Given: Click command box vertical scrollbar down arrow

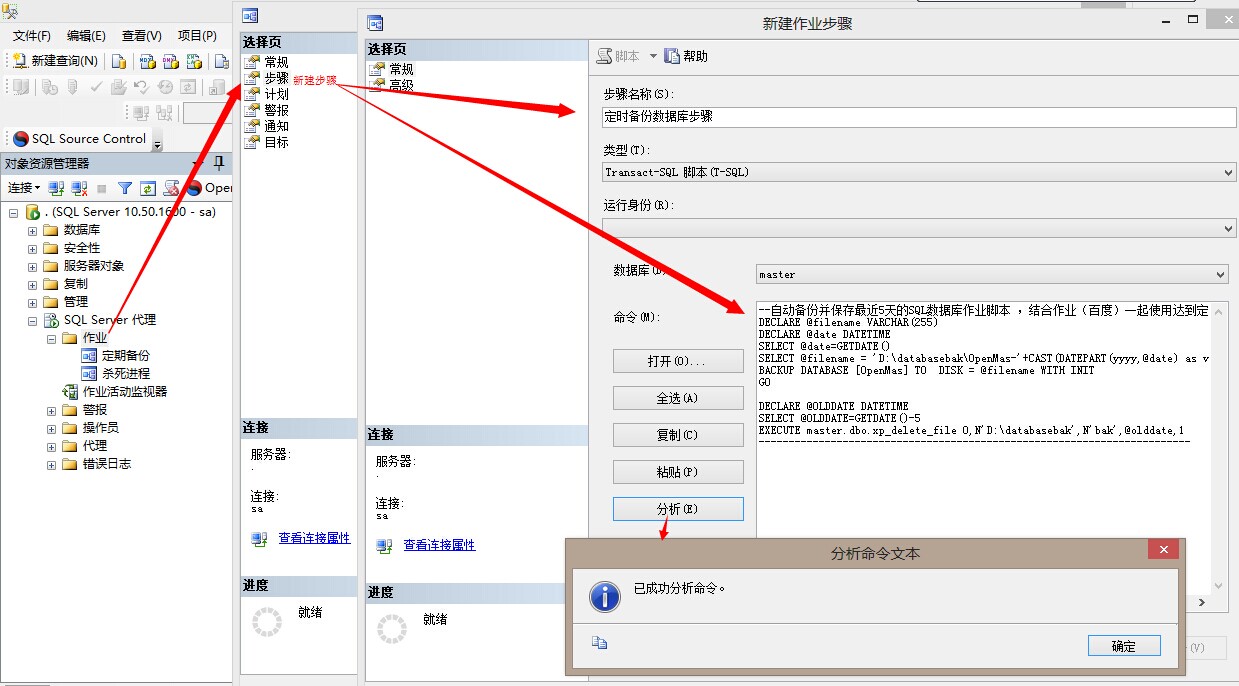Looking at the screenshot, I should coord(1219,586).
